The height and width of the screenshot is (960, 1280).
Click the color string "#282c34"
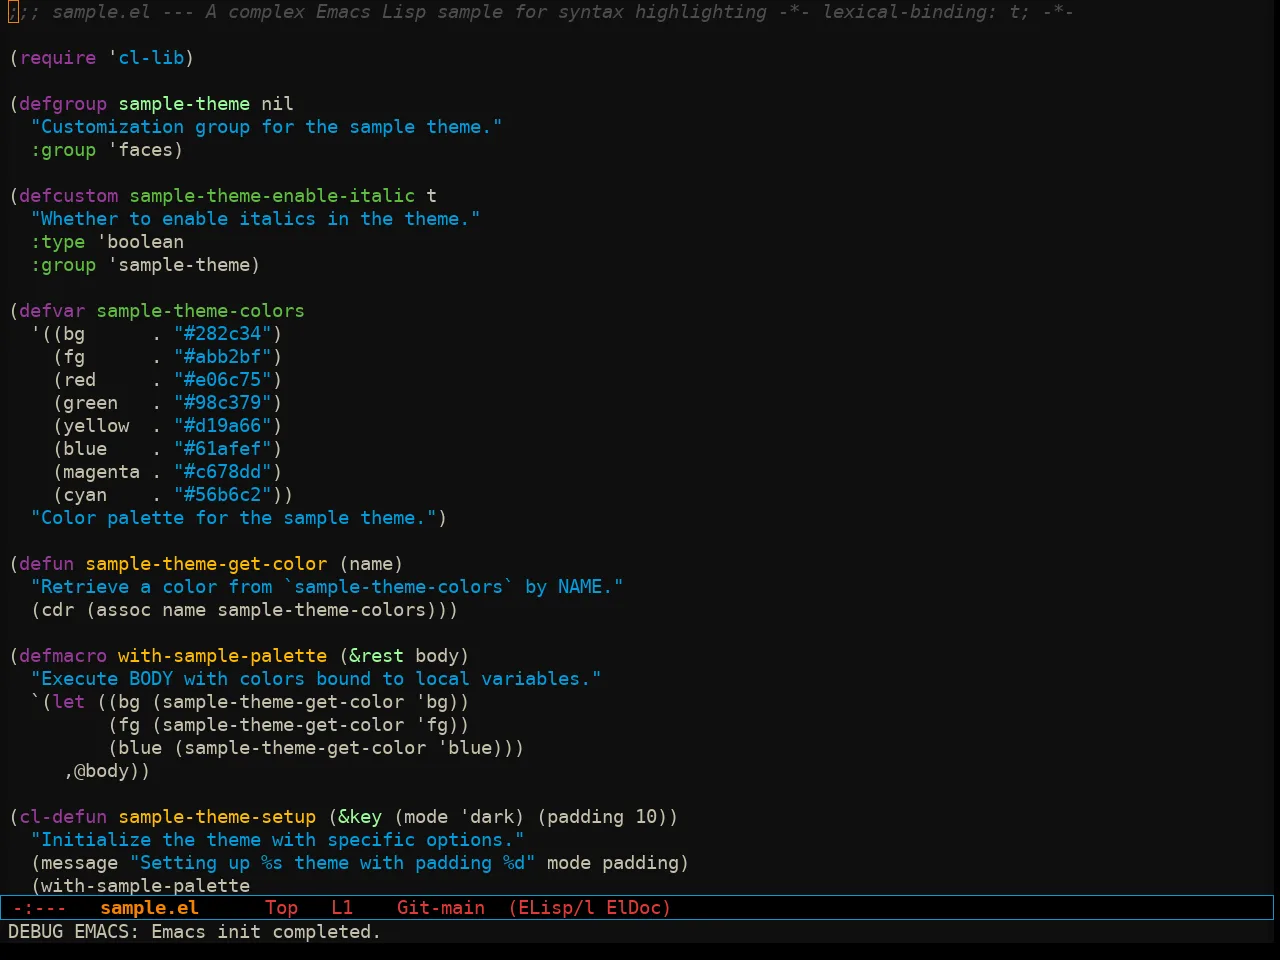[x=223, y=334]
